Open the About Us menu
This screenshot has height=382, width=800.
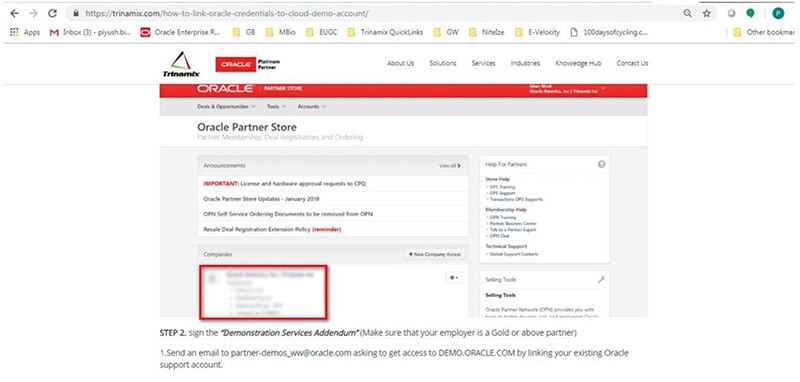(x=401, y=63)
